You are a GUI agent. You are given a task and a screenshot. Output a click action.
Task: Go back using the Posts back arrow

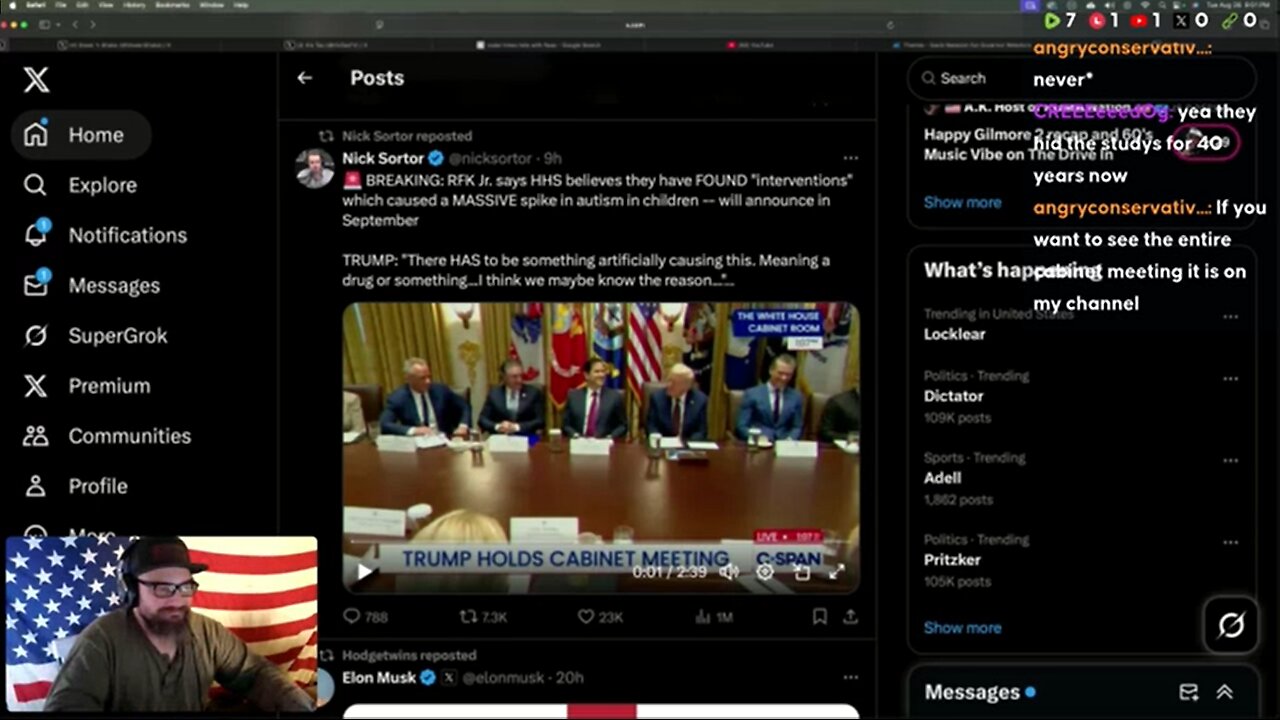coord(304,78)
